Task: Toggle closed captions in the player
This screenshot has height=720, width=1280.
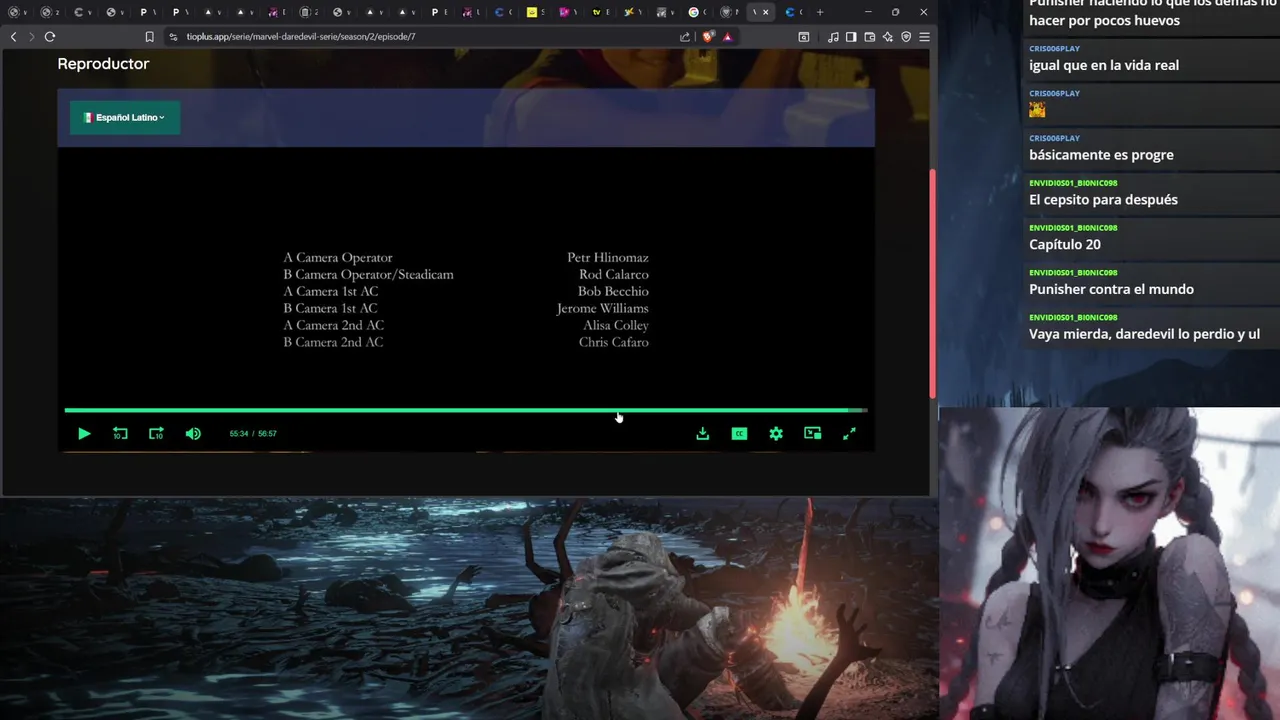Action: 739,433
